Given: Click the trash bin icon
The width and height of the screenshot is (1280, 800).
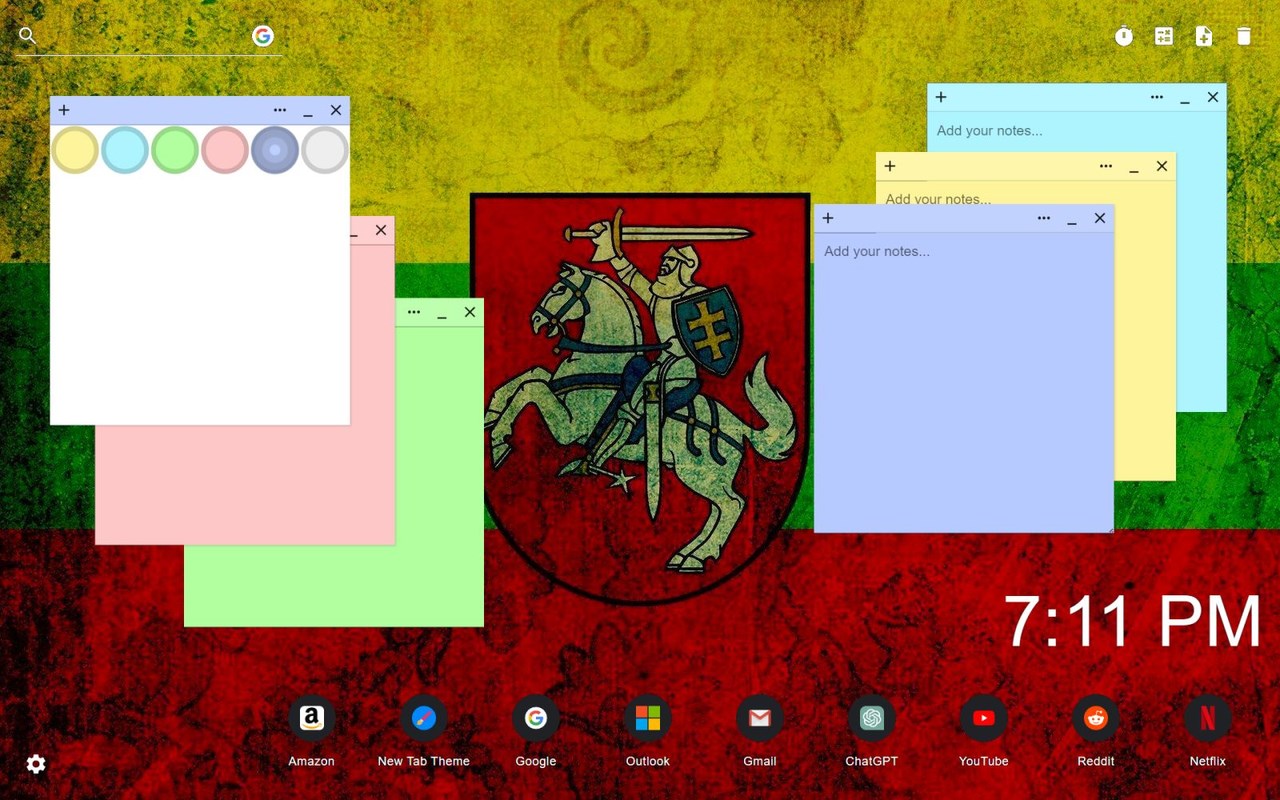Looking at the screenshot, I should point(1244,36).
